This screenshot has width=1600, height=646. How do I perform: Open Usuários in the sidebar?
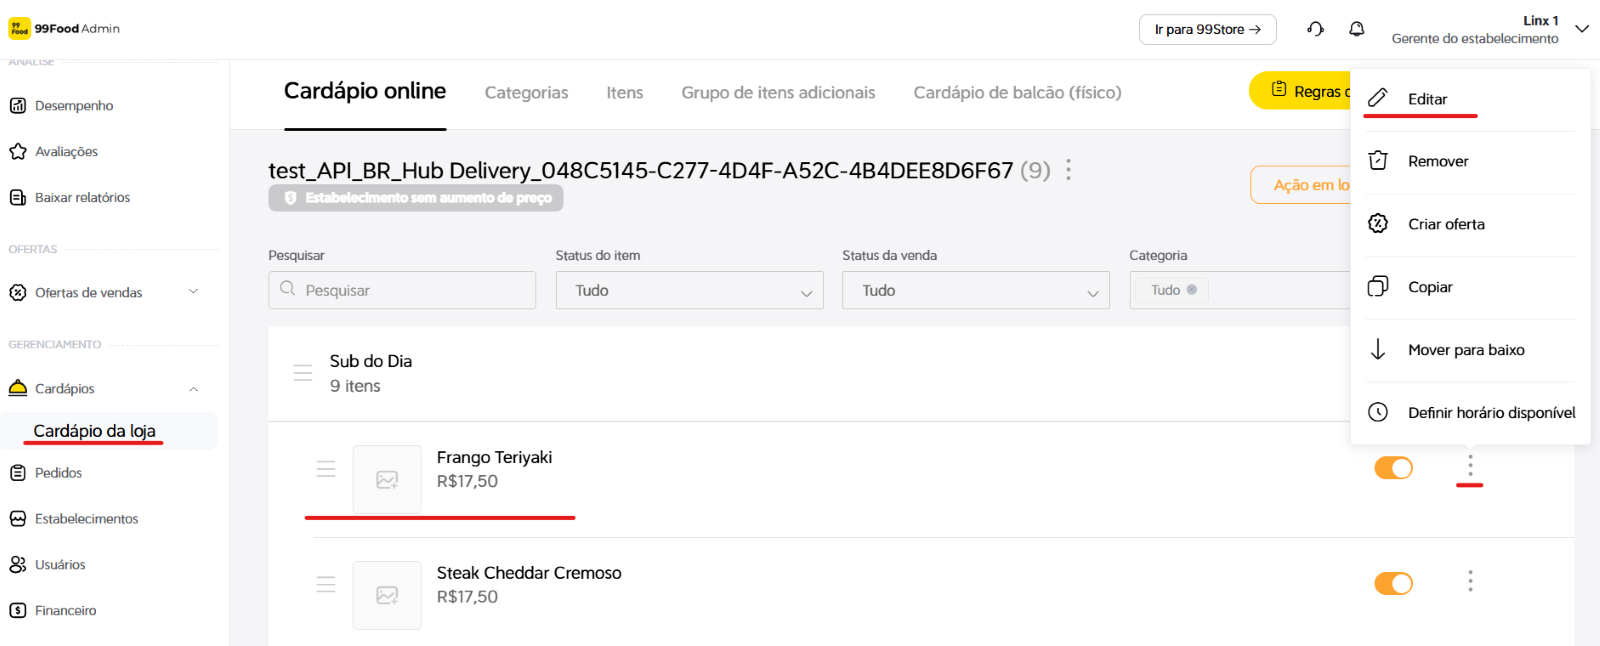(60, 564)
